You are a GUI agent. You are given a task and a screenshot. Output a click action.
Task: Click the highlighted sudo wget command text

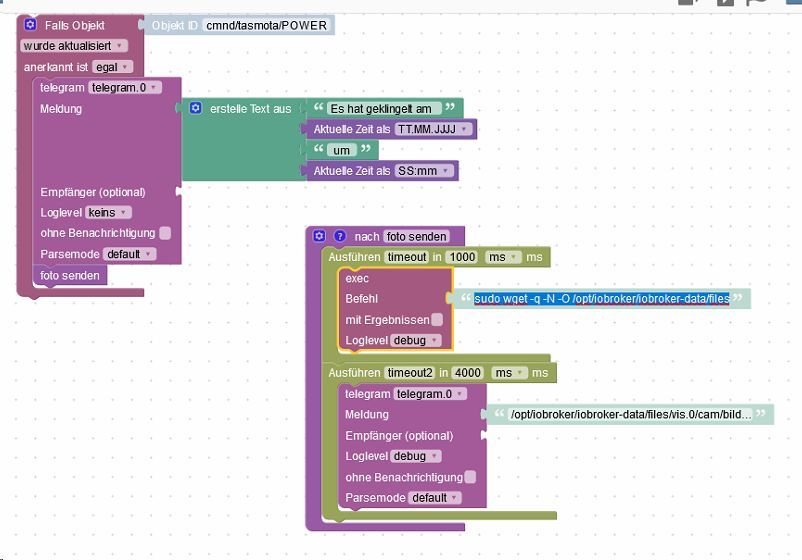coord(602,299)
